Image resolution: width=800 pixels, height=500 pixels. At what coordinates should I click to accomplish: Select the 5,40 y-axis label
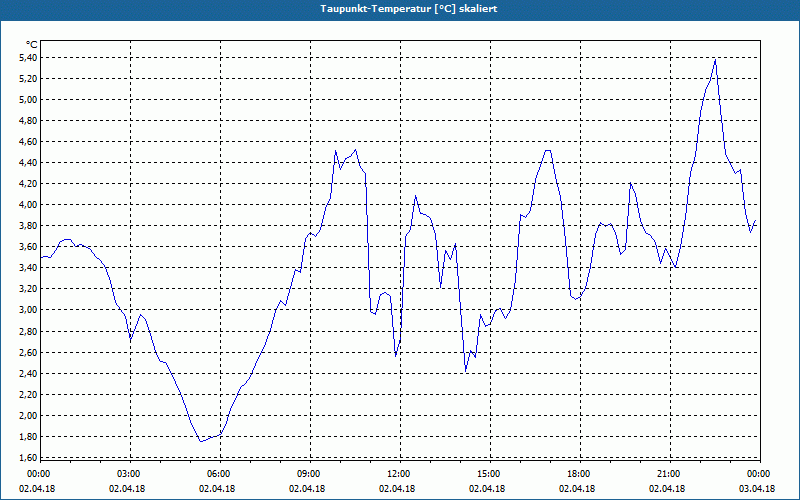29,58
